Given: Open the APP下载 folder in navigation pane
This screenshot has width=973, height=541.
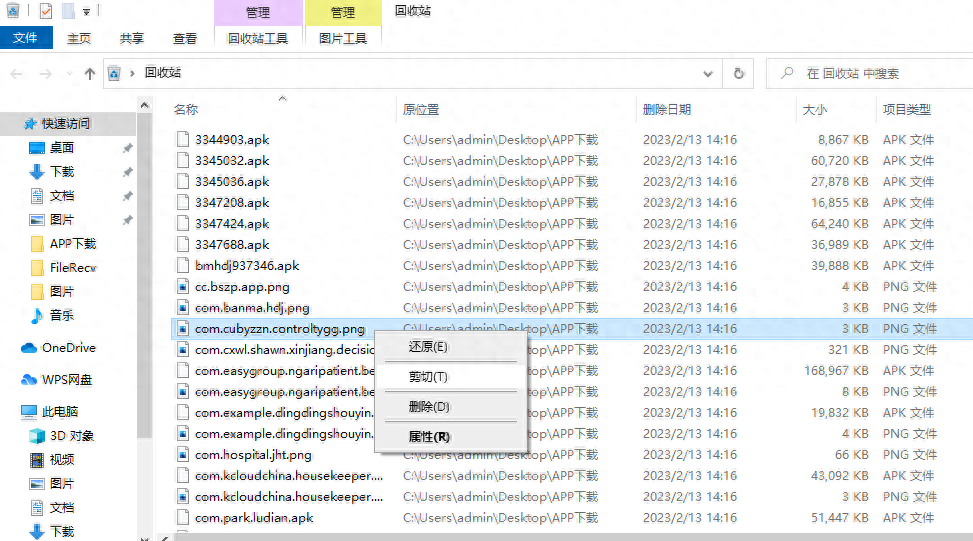Looking at the screenshot, I should coord(73,244).
